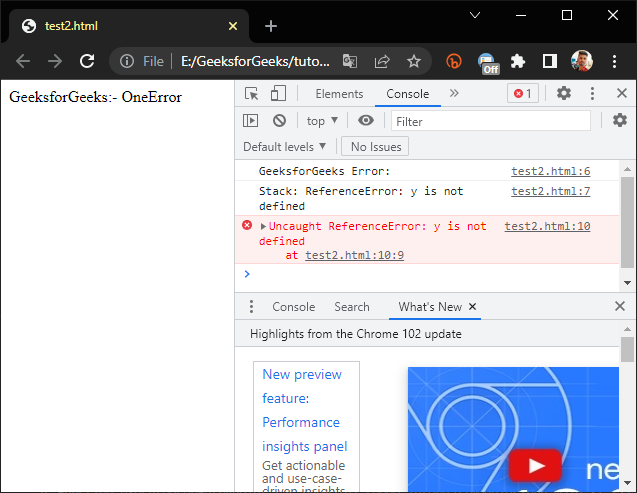Select the drawer Search tab

point(352,307)
